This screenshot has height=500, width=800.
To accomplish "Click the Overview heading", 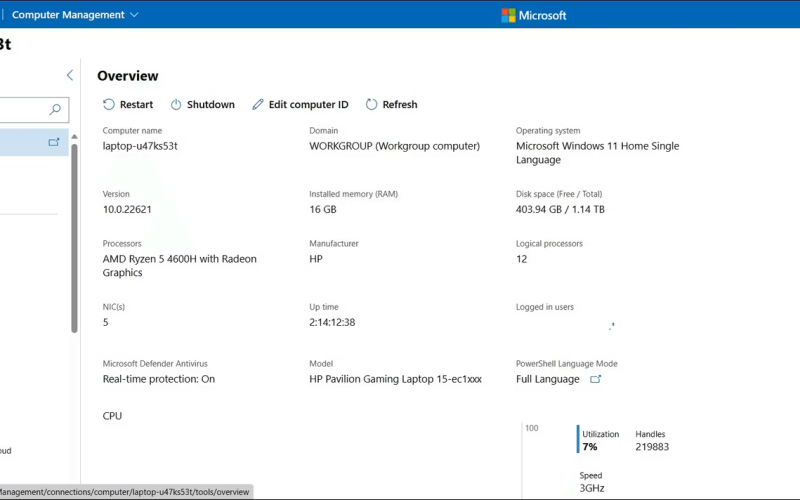I will (128, 76).
